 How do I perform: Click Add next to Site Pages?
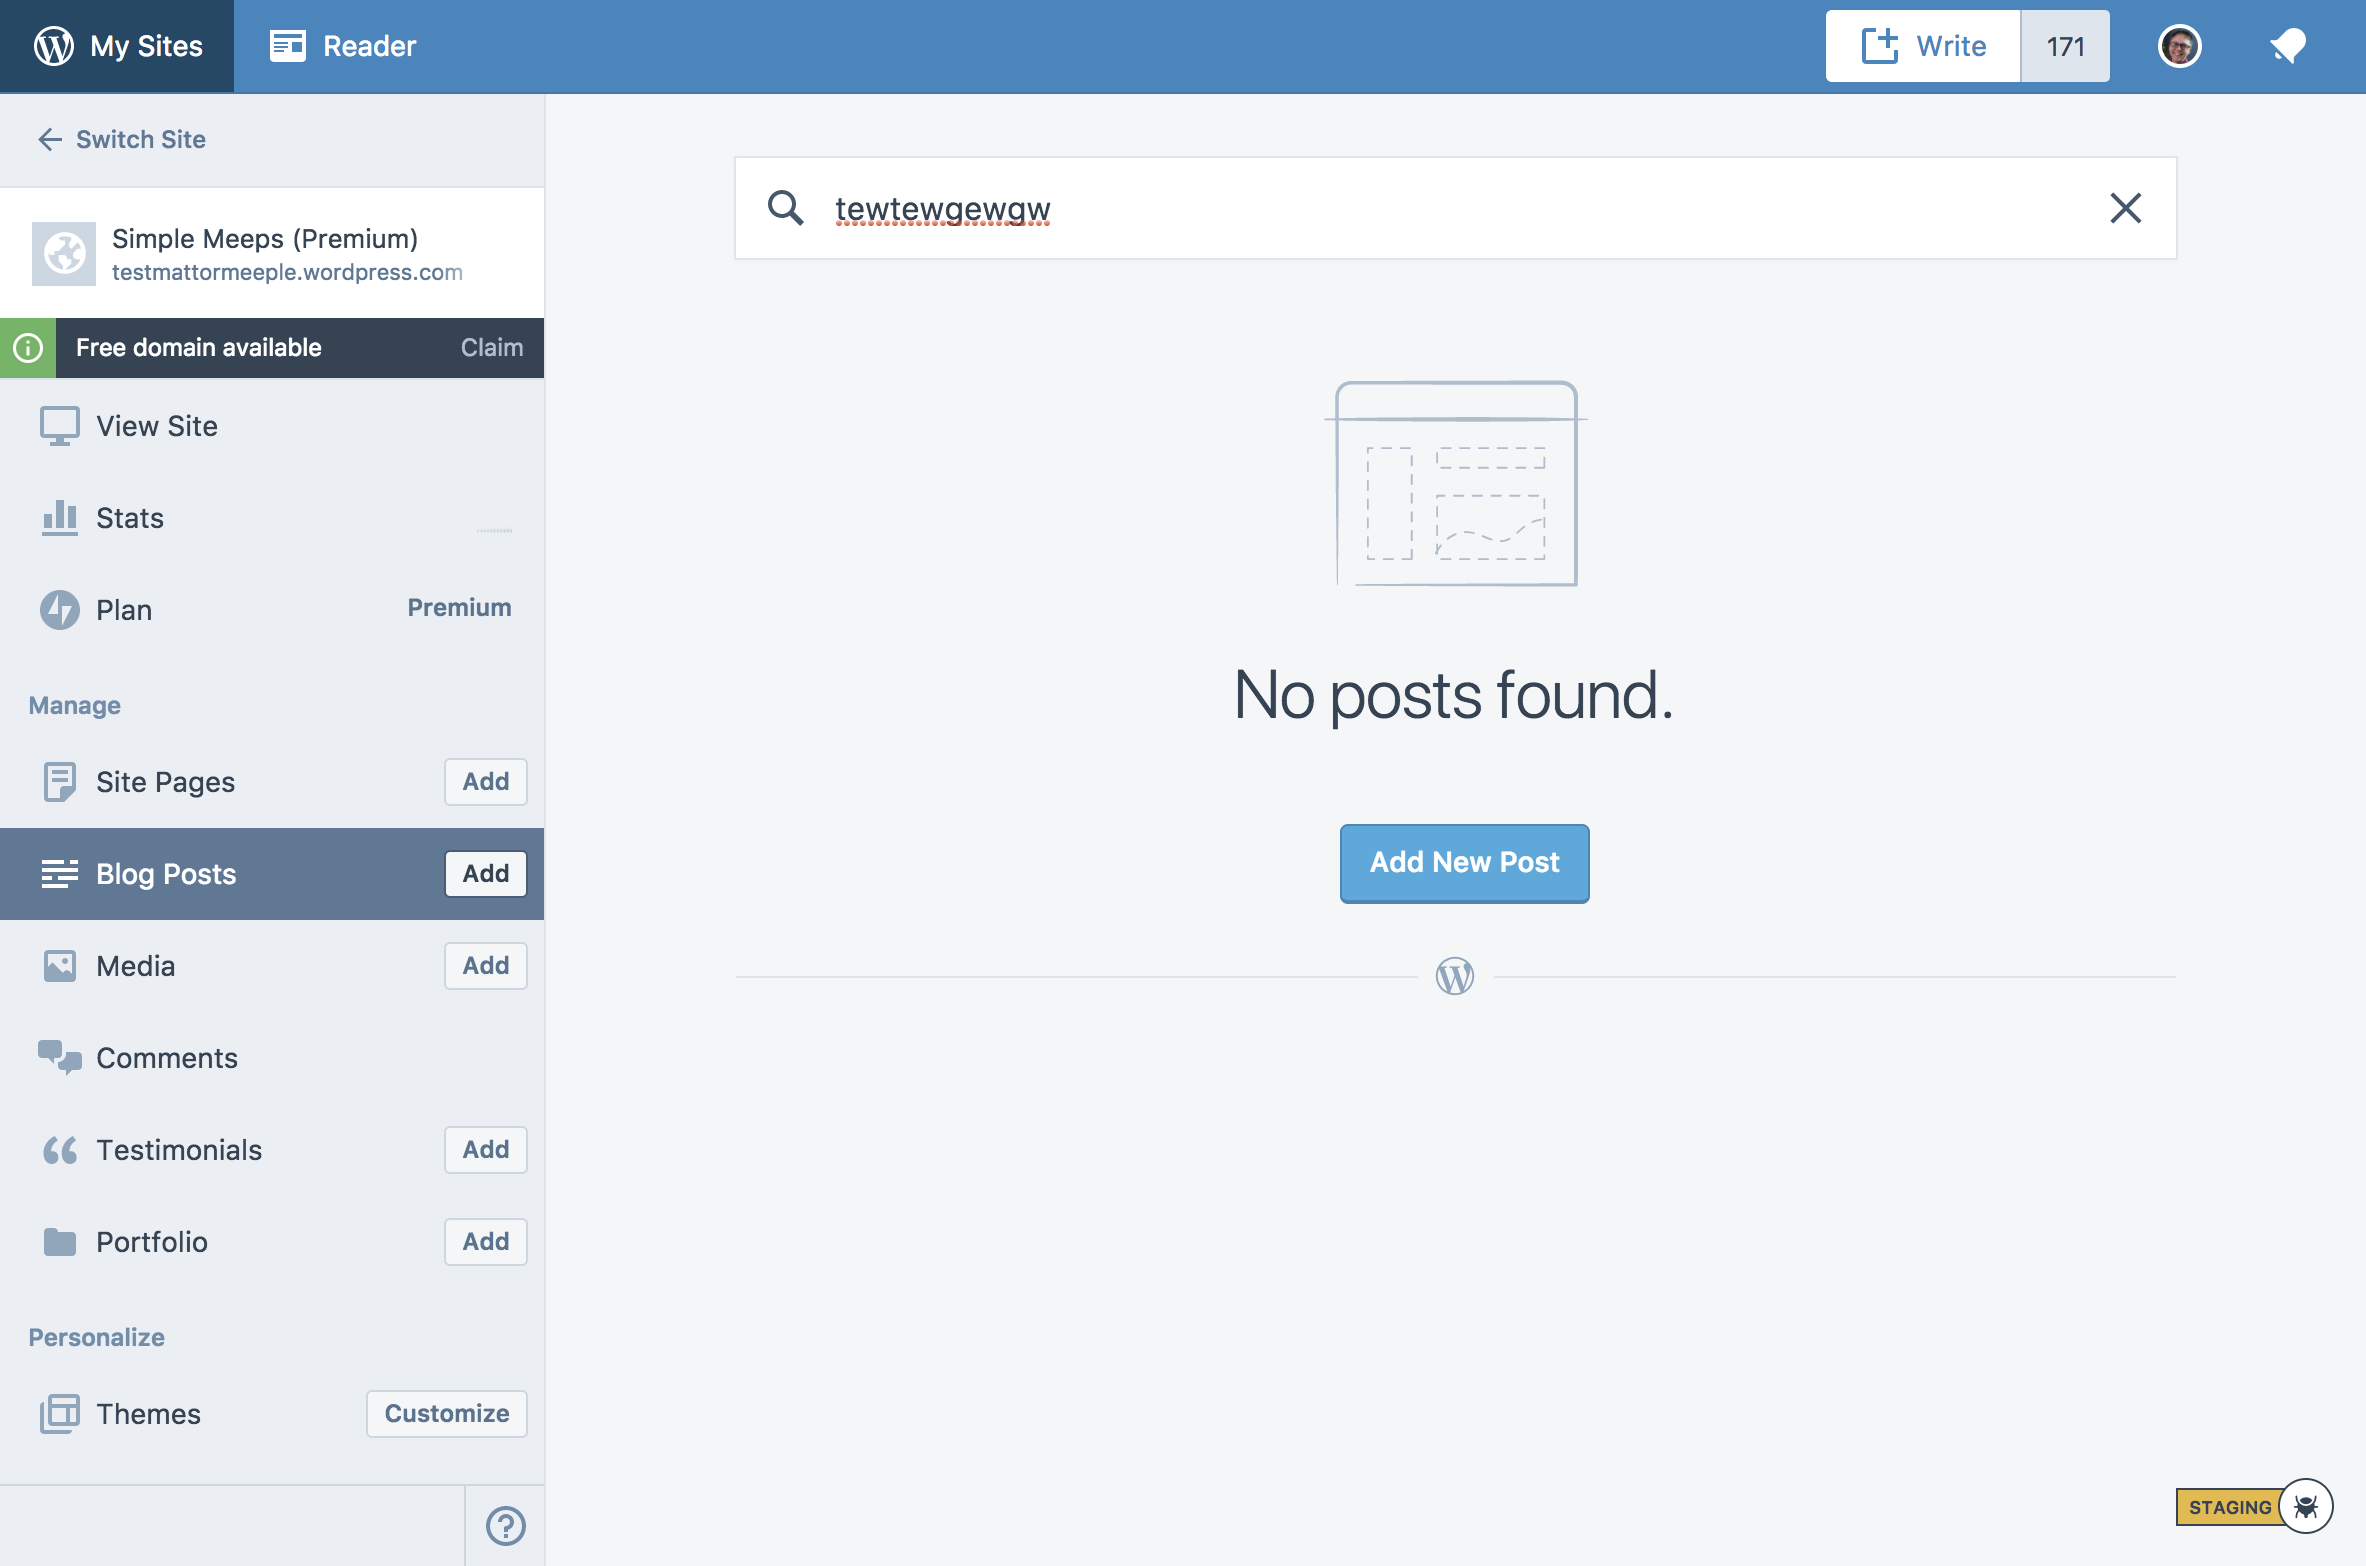[485, 781]
